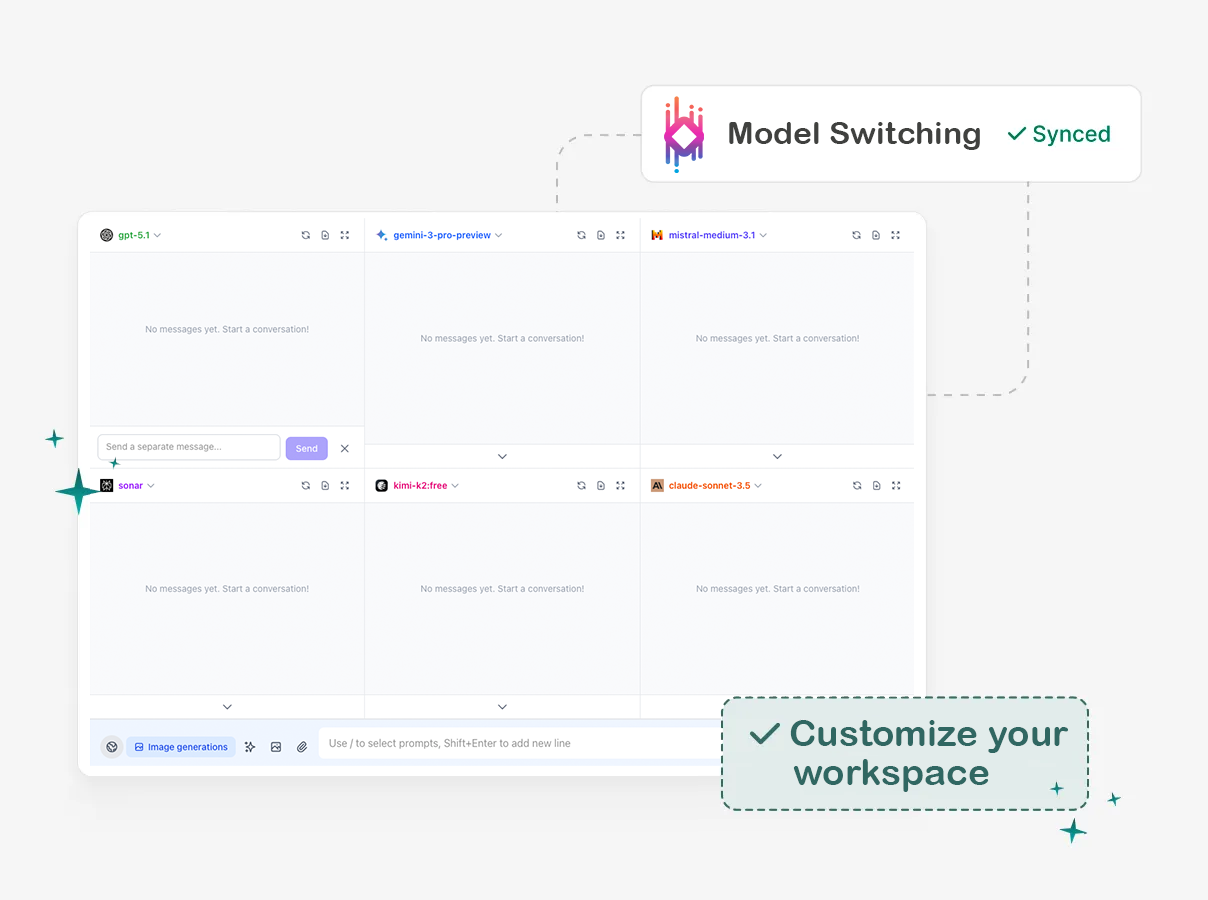Copy the claude-sonnet-3.5 conversation
This screenshot has width=1208, height=900.
(x=876, y=485)
